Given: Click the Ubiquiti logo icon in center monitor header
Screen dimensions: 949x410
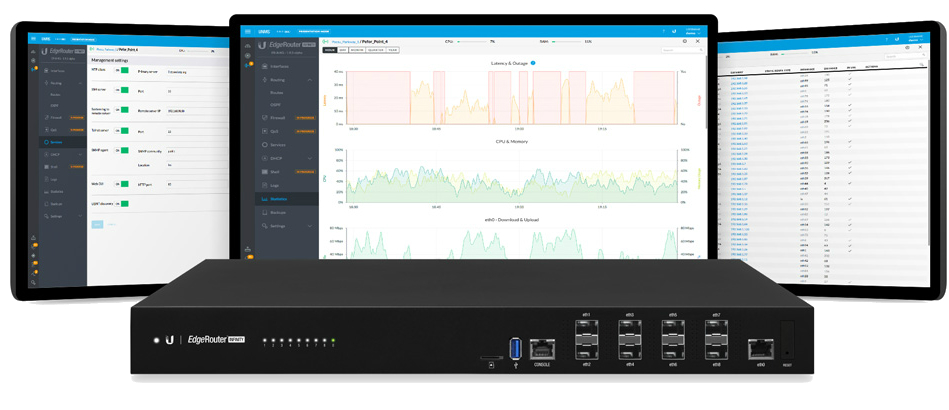Looking at the screenshot, I should click(x=674, y=31).
